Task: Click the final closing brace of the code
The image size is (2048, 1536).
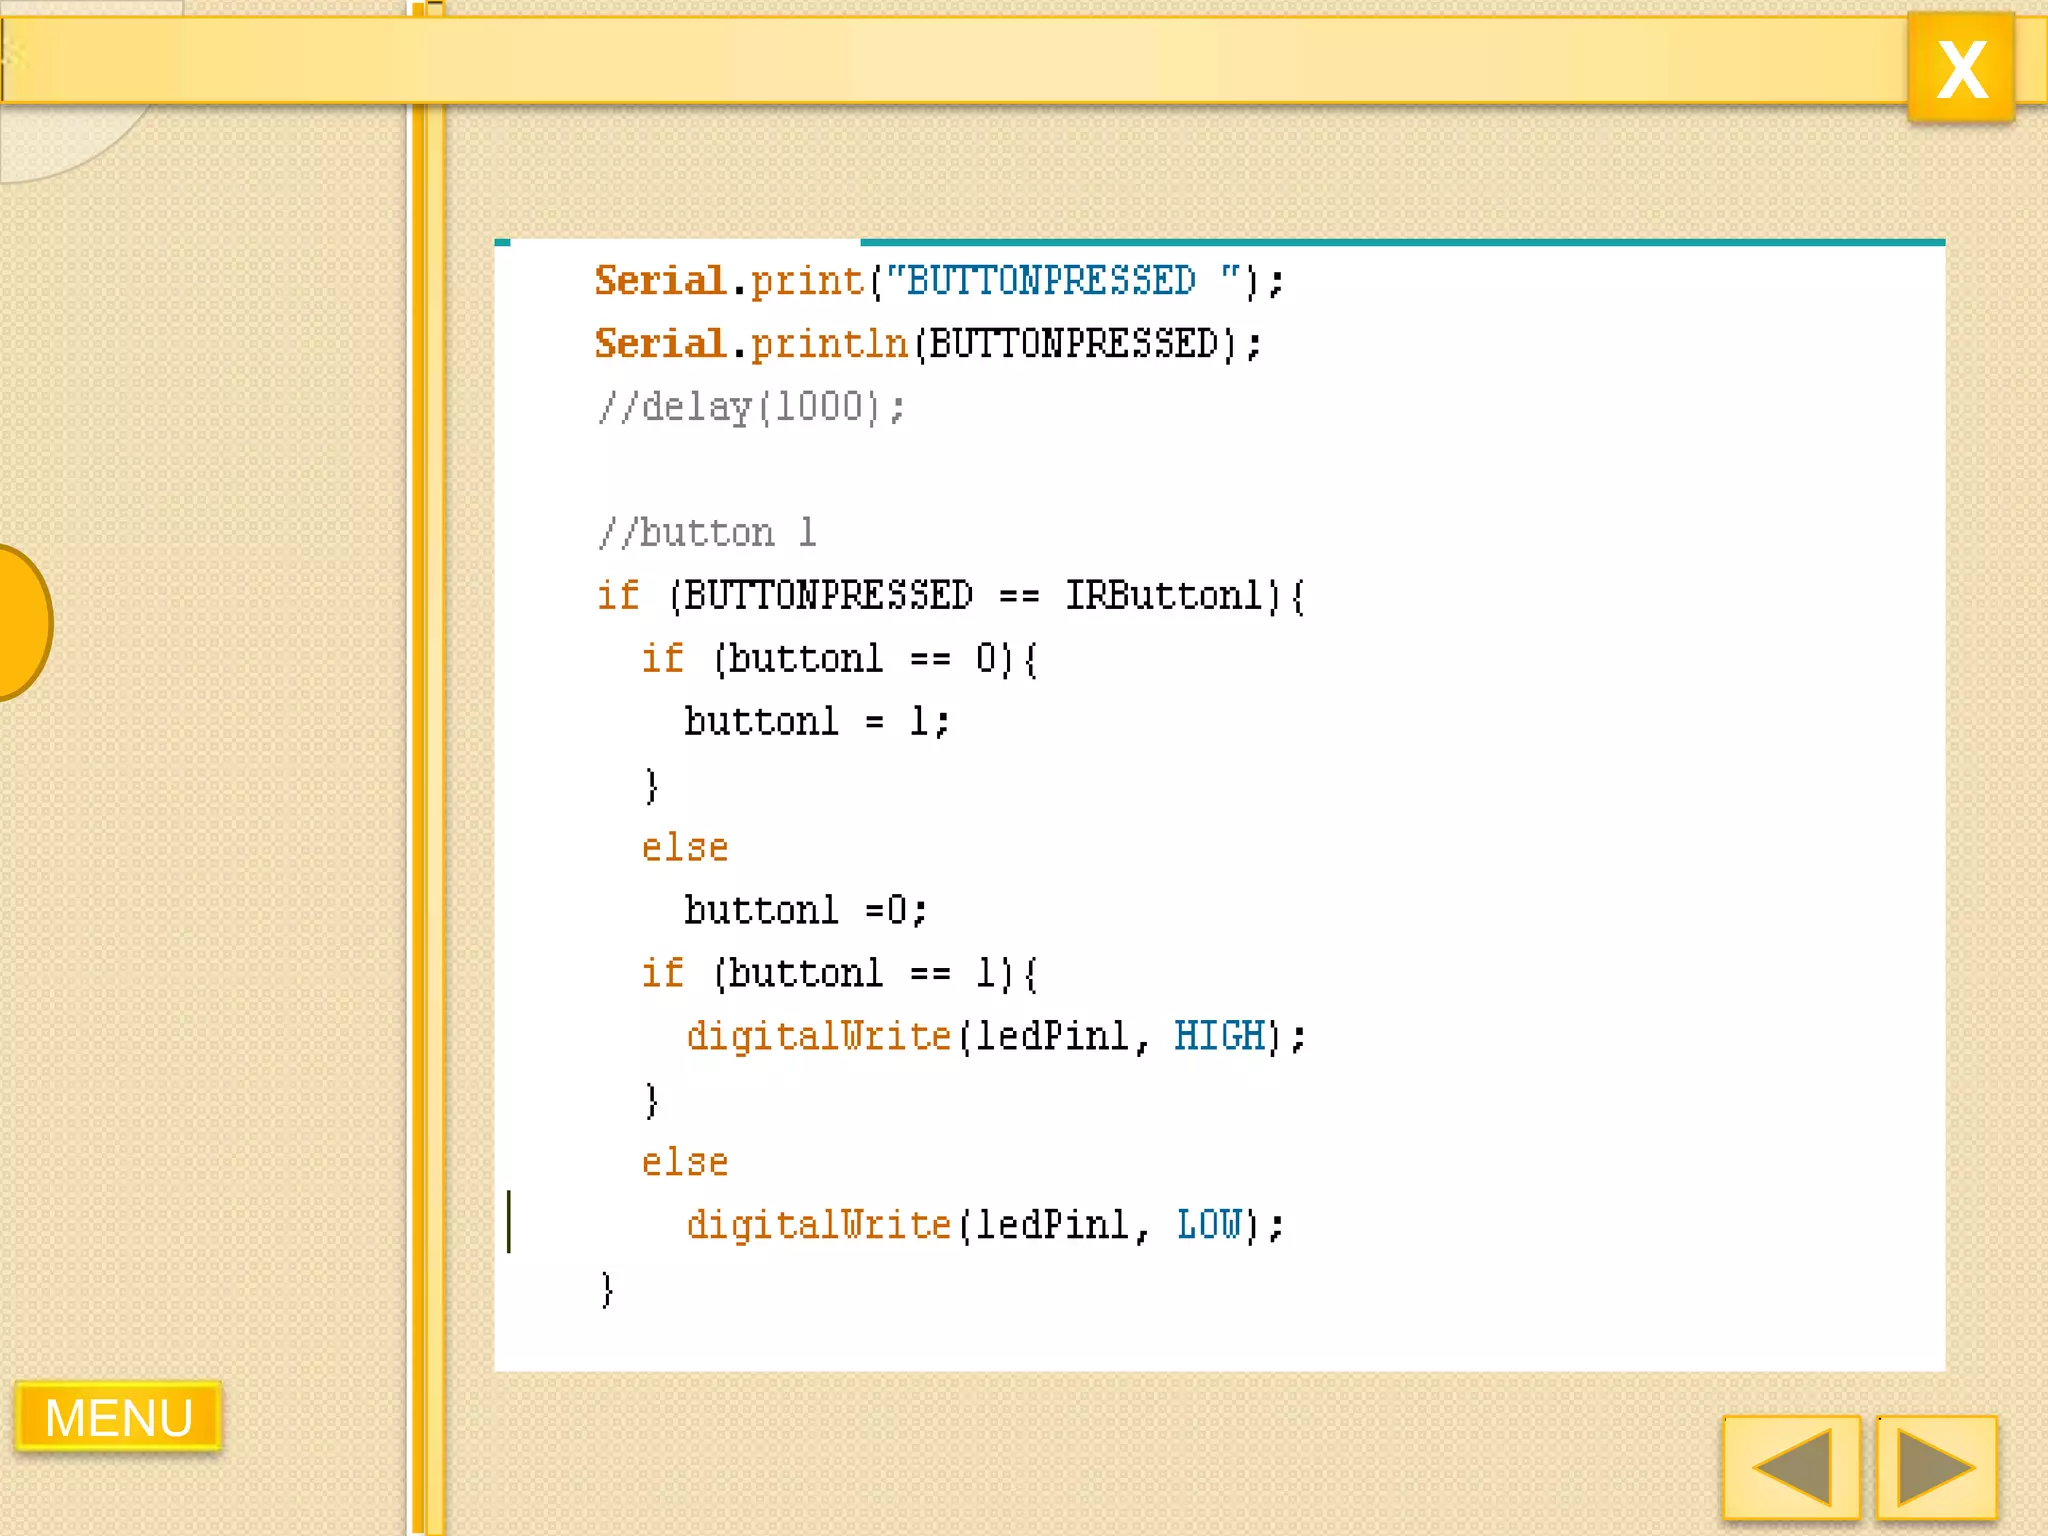Action: pyautogui.click(x=607, y=1289)
